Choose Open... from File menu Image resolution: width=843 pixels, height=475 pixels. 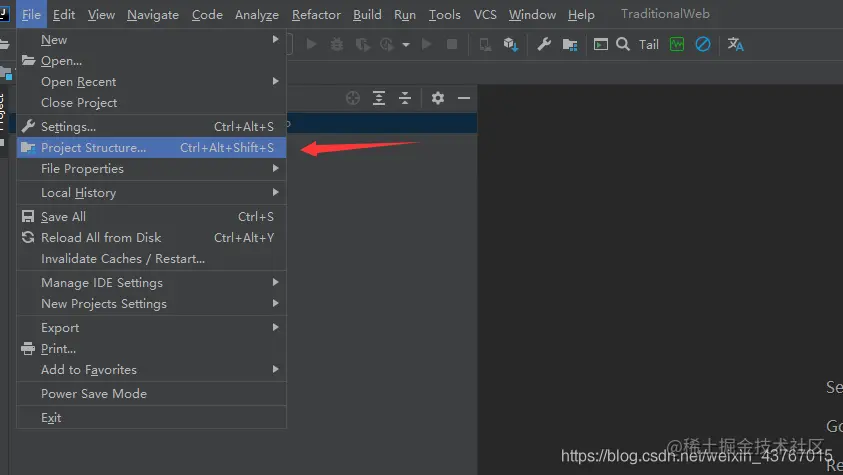coord(152,61)
